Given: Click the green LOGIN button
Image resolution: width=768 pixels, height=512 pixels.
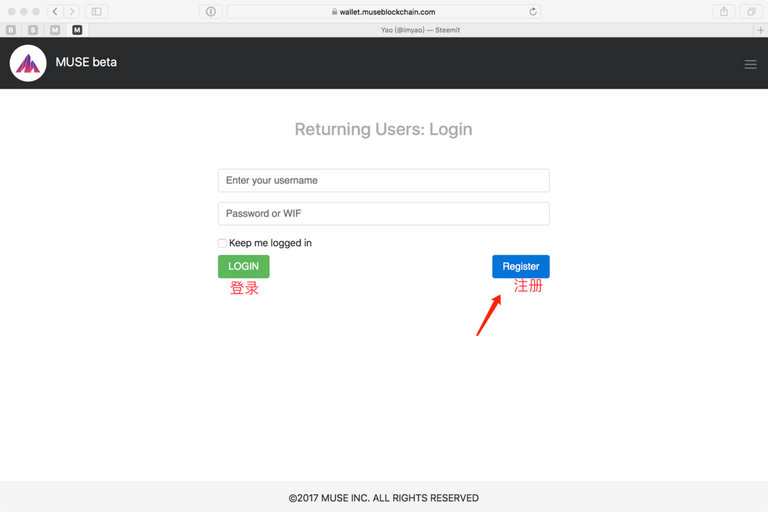Looking at the screenshot, I should pyautogui.click(x=243, y=267).
